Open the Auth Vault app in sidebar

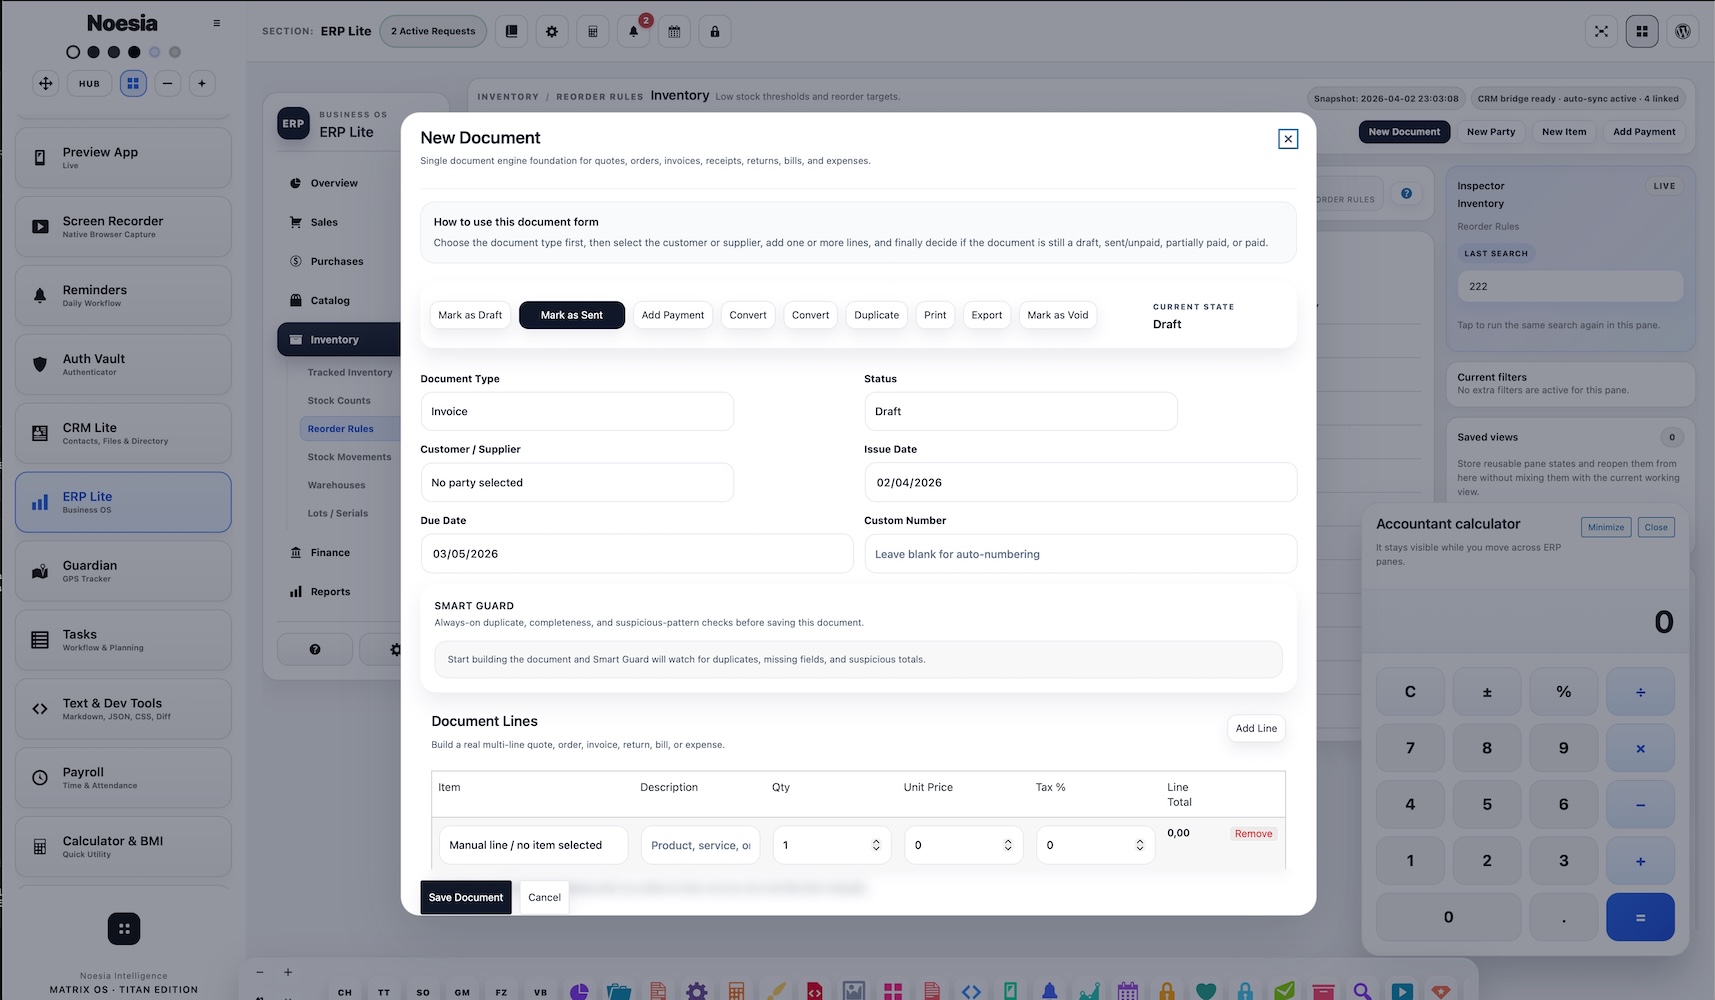(x=123, y=364)
